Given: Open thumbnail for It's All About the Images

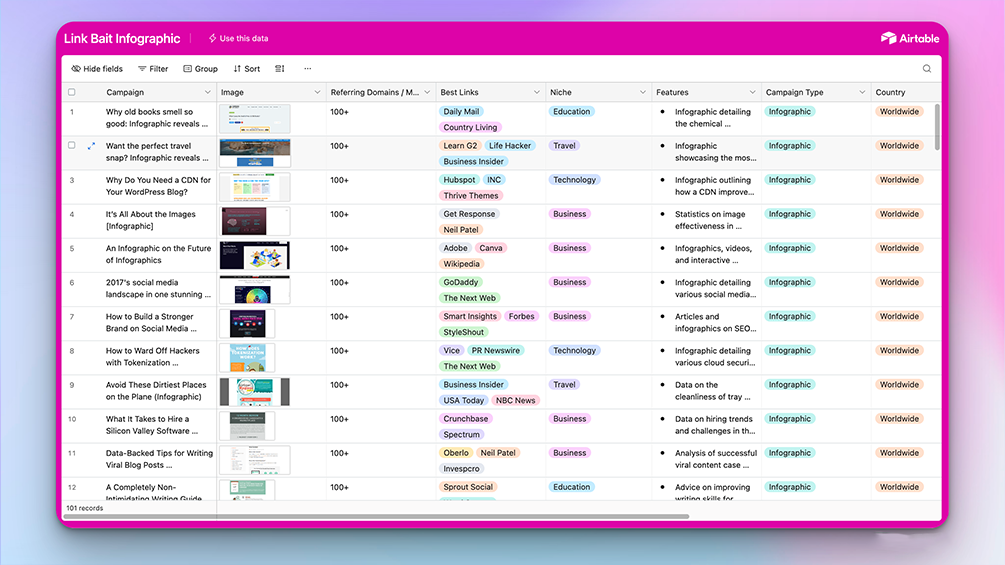Looking at the screenshot, I should click(x=254, y=221).
